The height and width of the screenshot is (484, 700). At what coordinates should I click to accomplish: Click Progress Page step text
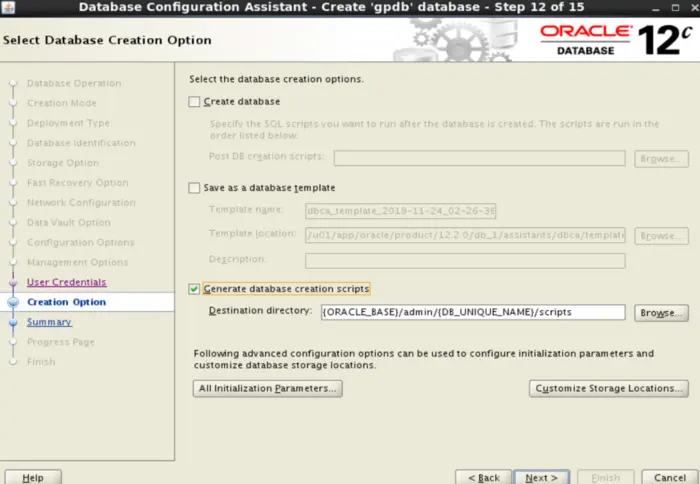click(x=61, y=342)
